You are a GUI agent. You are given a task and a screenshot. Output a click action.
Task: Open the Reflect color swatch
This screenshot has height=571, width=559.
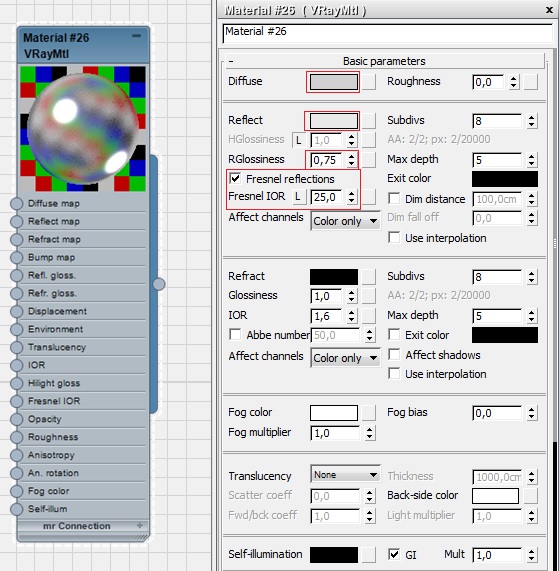coord(334,121)
